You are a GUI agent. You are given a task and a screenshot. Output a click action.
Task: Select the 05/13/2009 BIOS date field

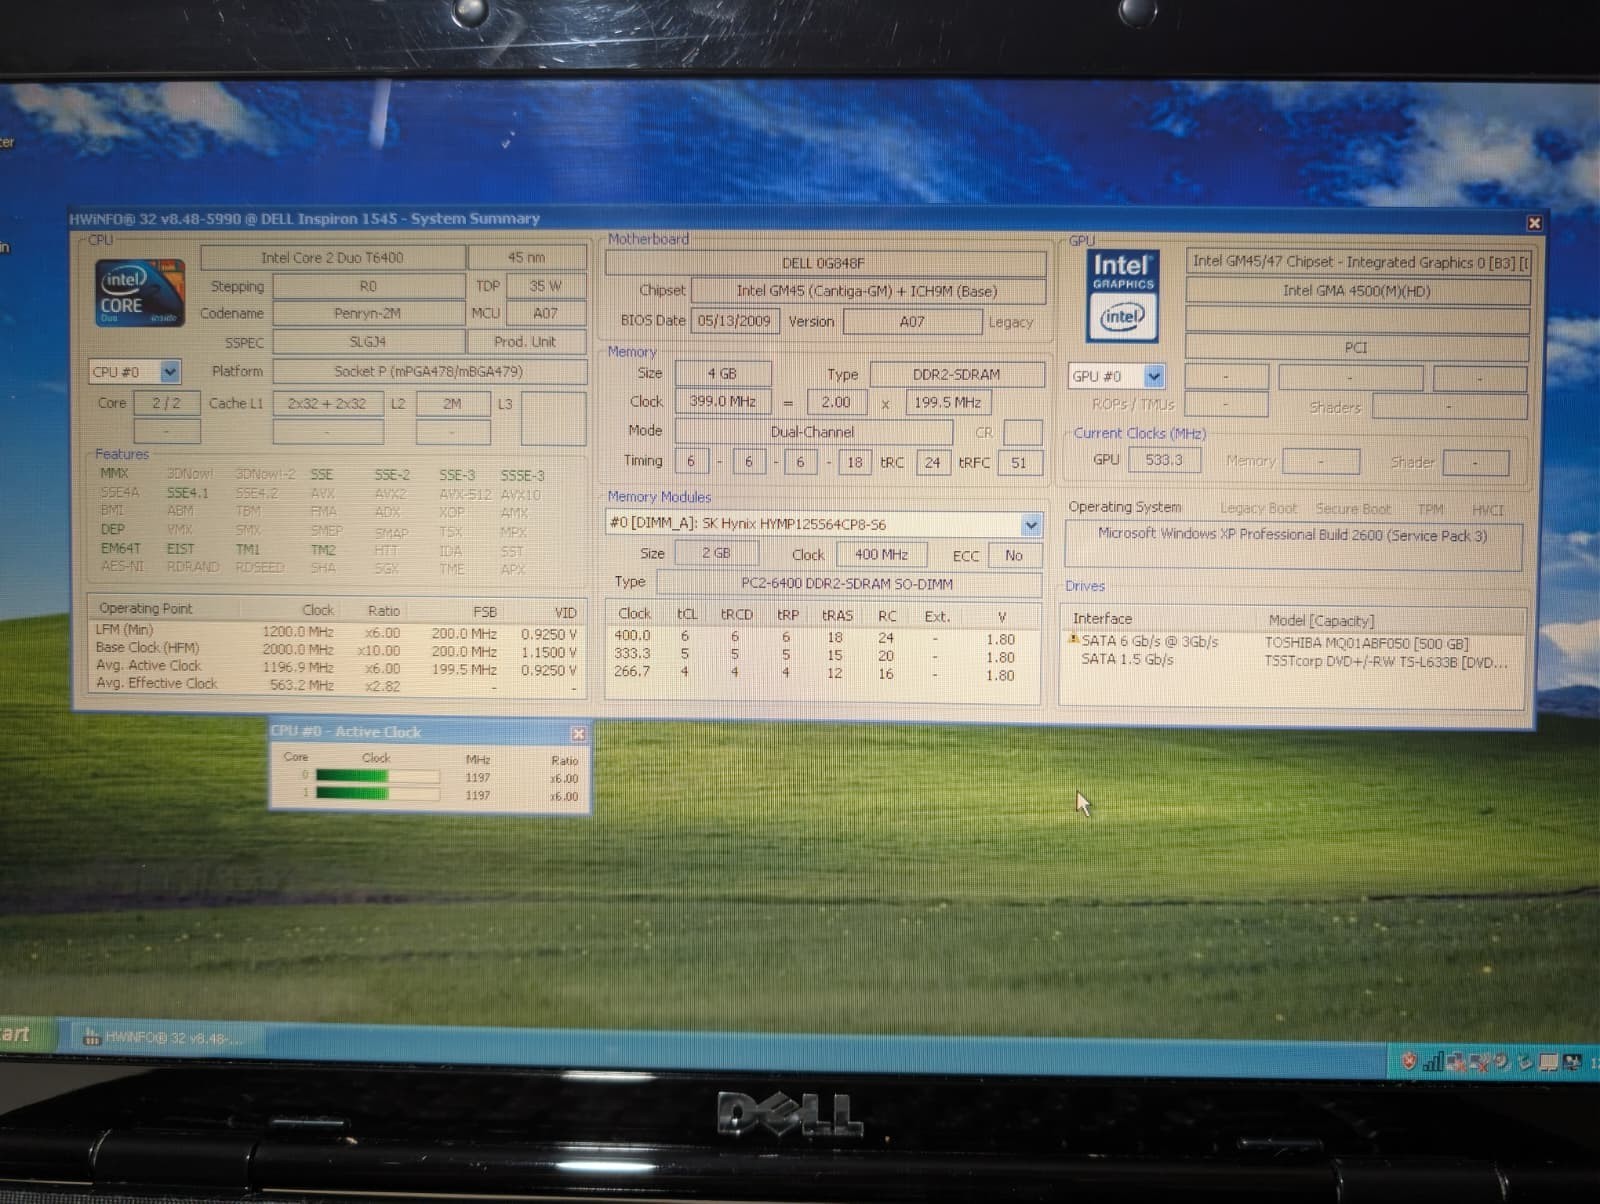pyautogui.click(x=734, y=321)
